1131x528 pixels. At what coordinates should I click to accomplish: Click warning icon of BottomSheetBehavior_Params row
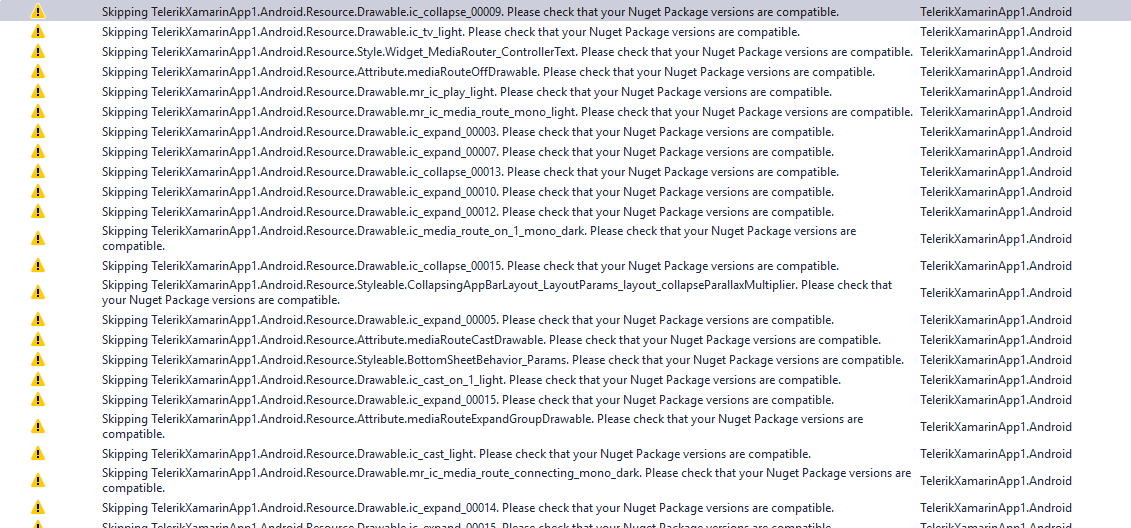click(38, 360)
